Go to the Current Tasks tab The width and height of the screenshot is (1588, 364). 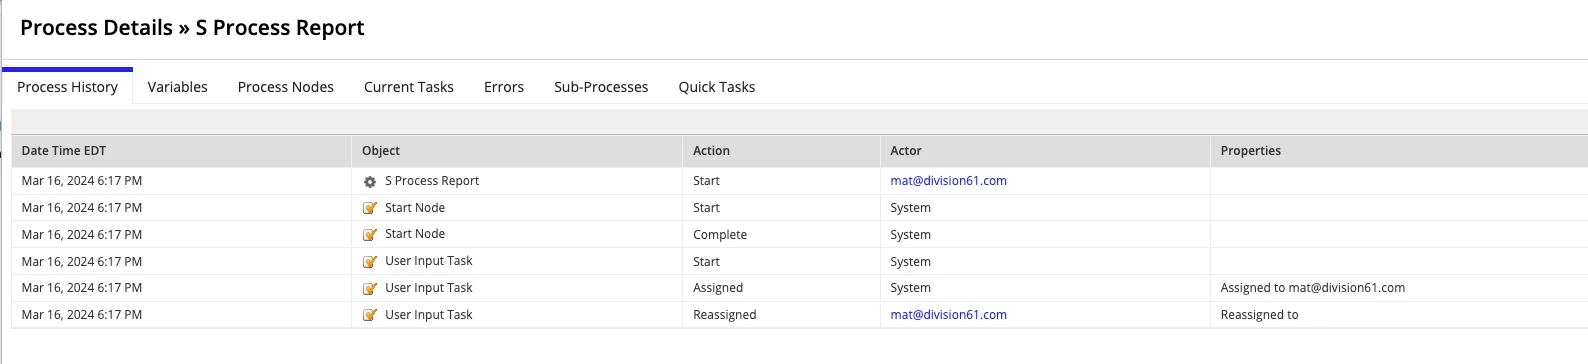coord(408,87)
